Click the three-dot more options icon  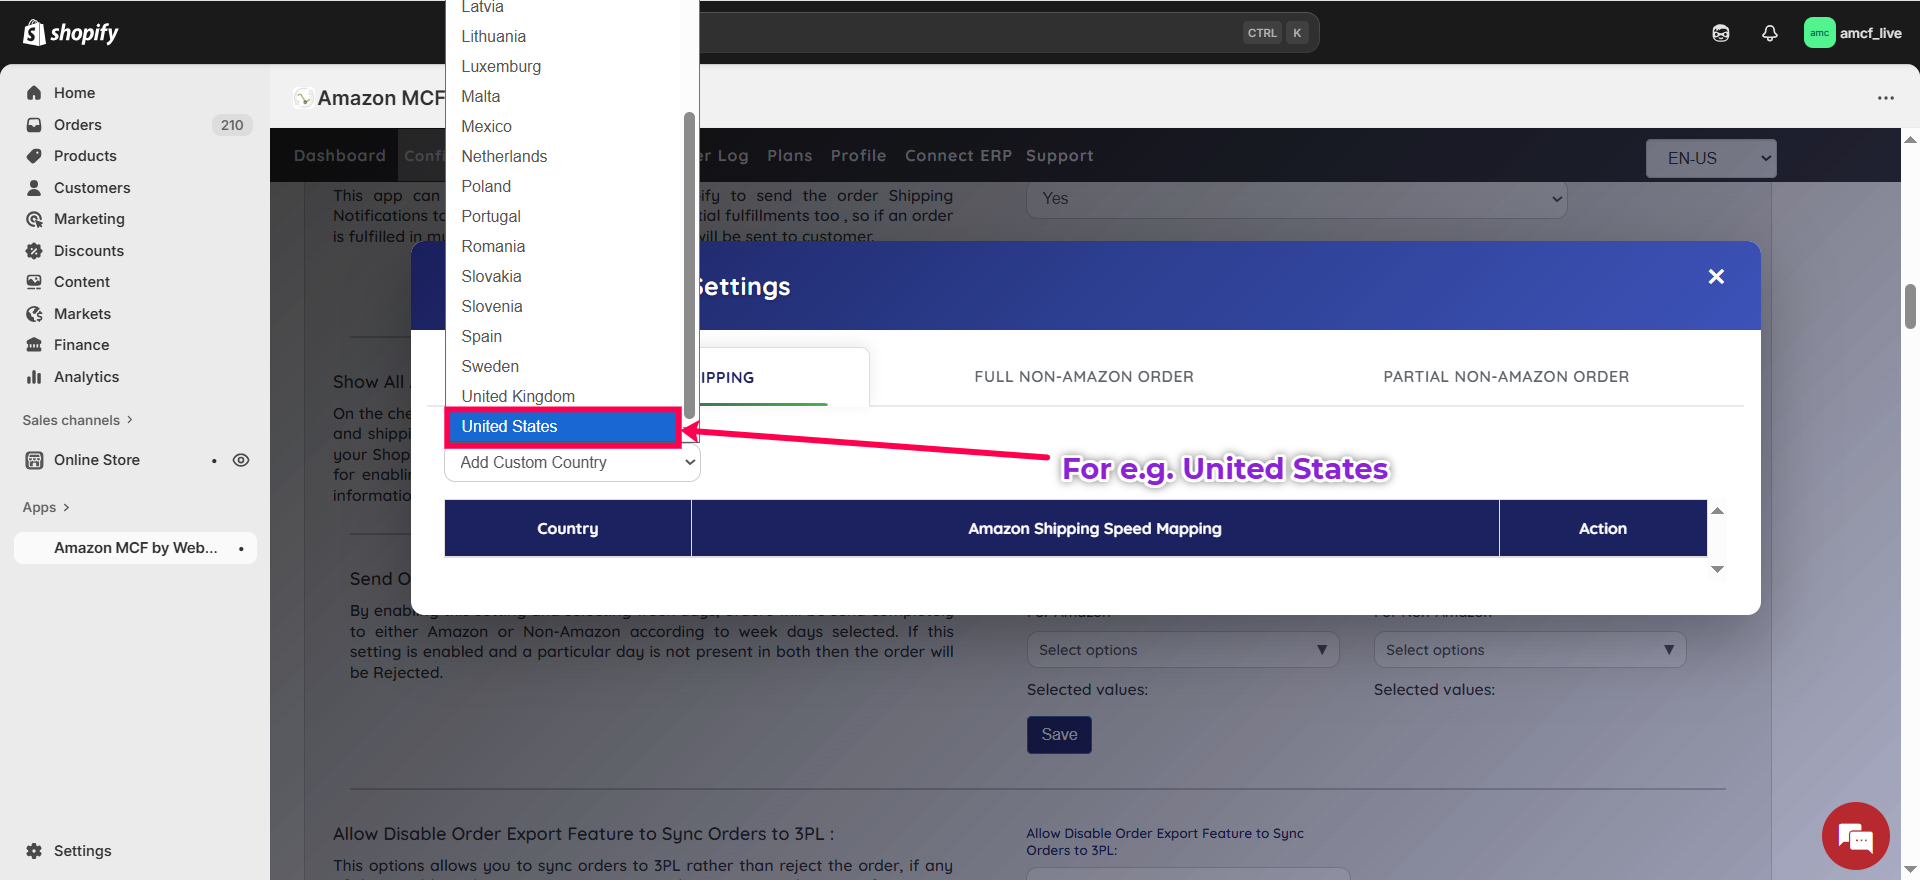[1885, 98]
